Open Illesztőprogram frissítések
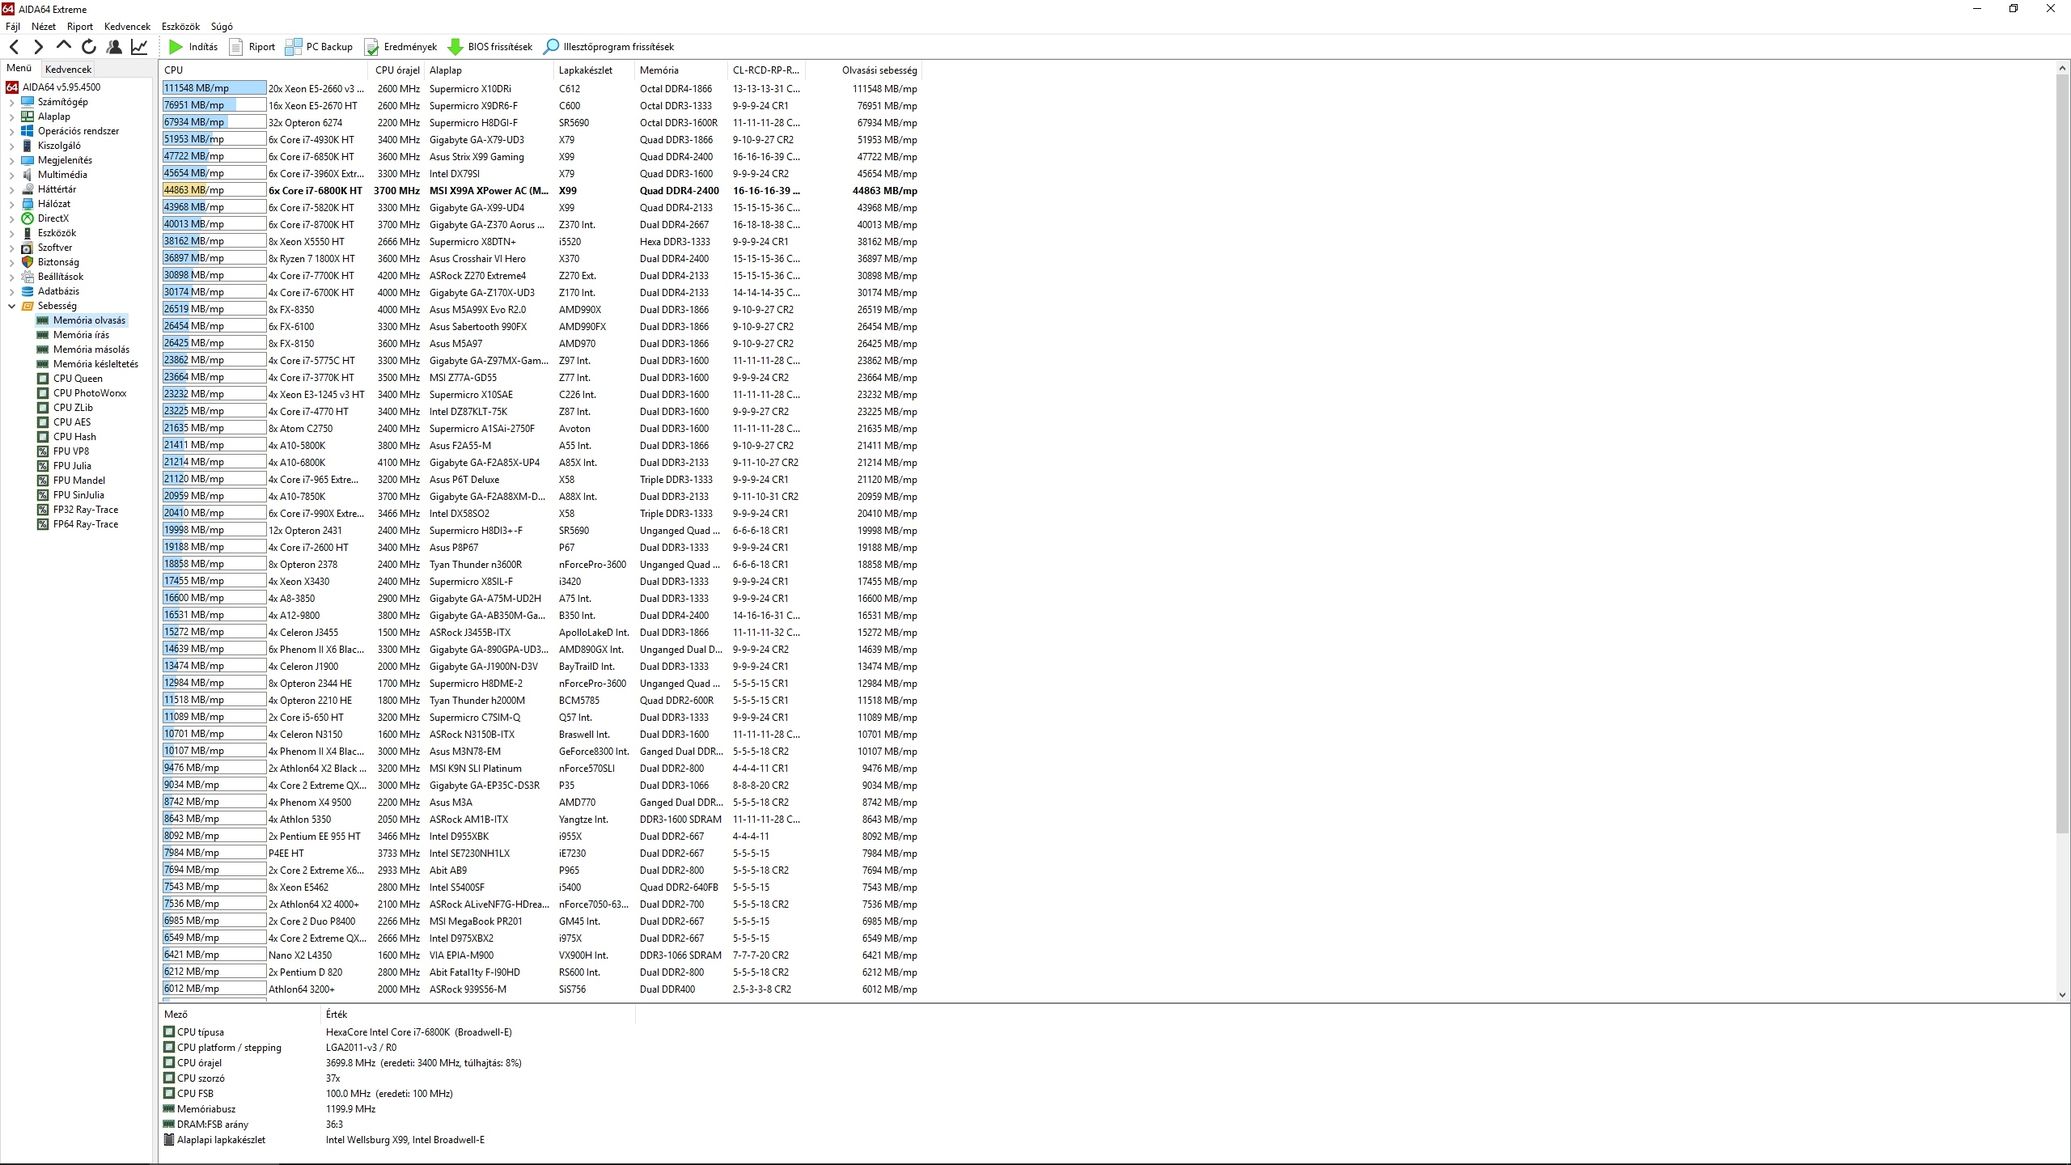 click(608, 47)
